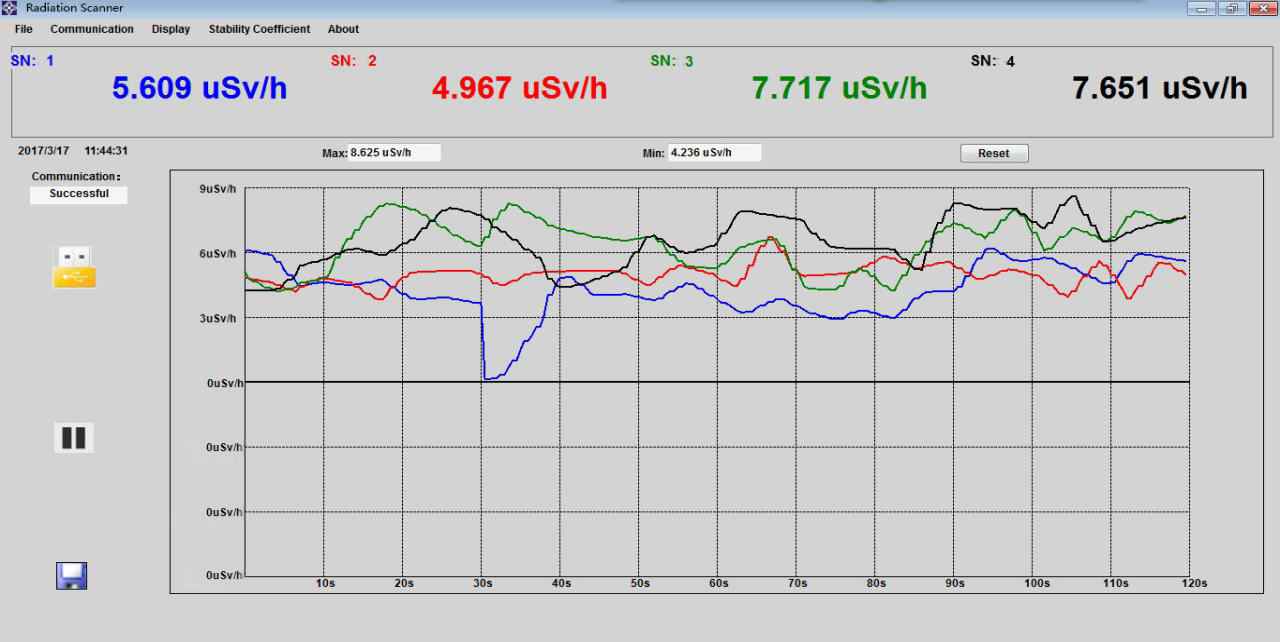Open the Display menu
The image size is (1280, 642).
point(171,29)
